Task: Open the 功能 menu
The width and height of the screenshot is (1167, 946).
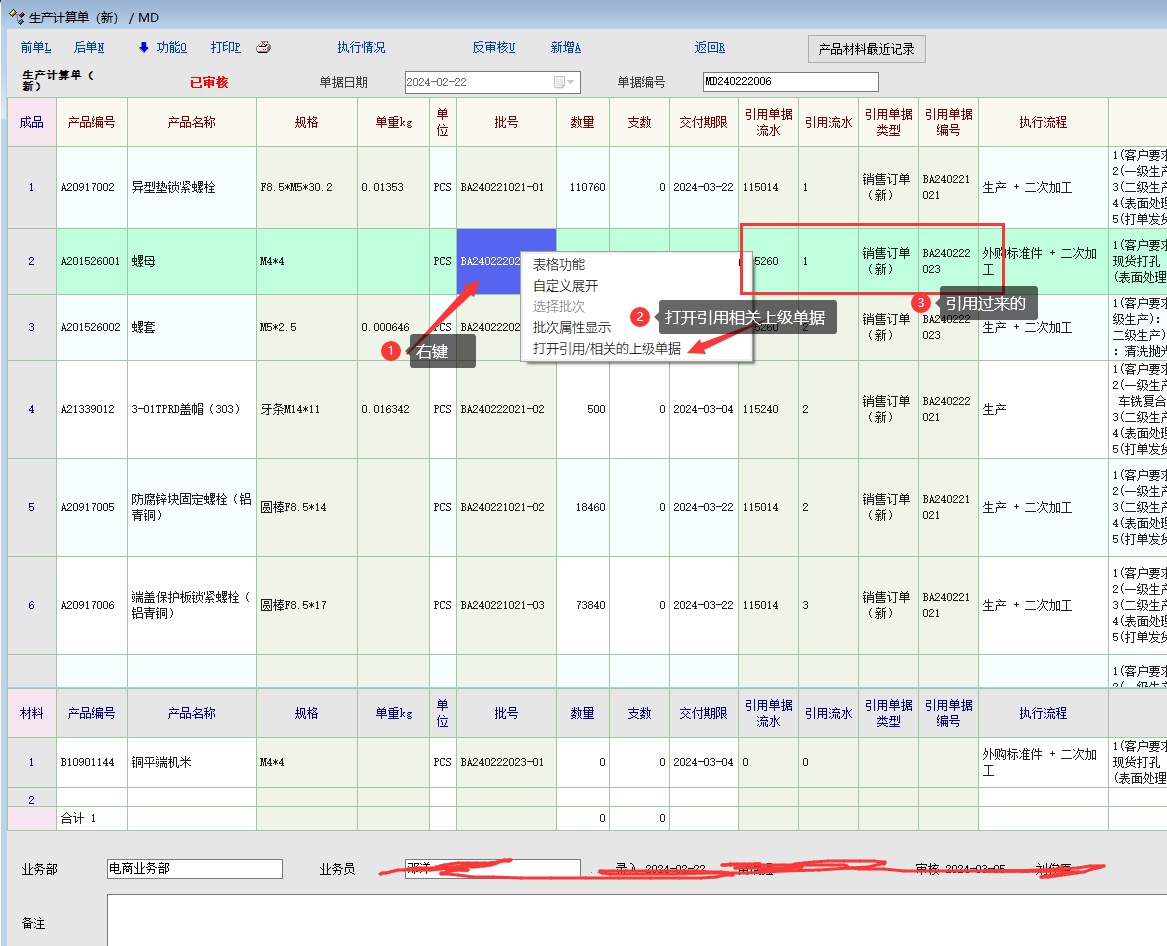Action: pyautogui.click(x=171, y=47)
